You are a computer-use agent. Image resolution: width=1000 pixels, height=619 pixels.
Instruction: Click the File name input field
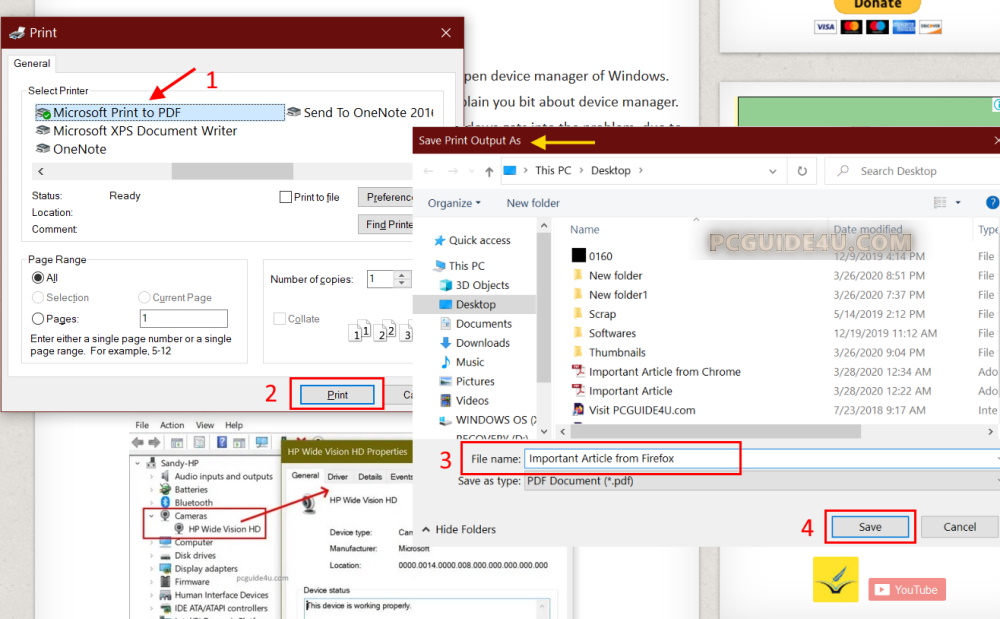pyautogui.click(x=630, y=459)
